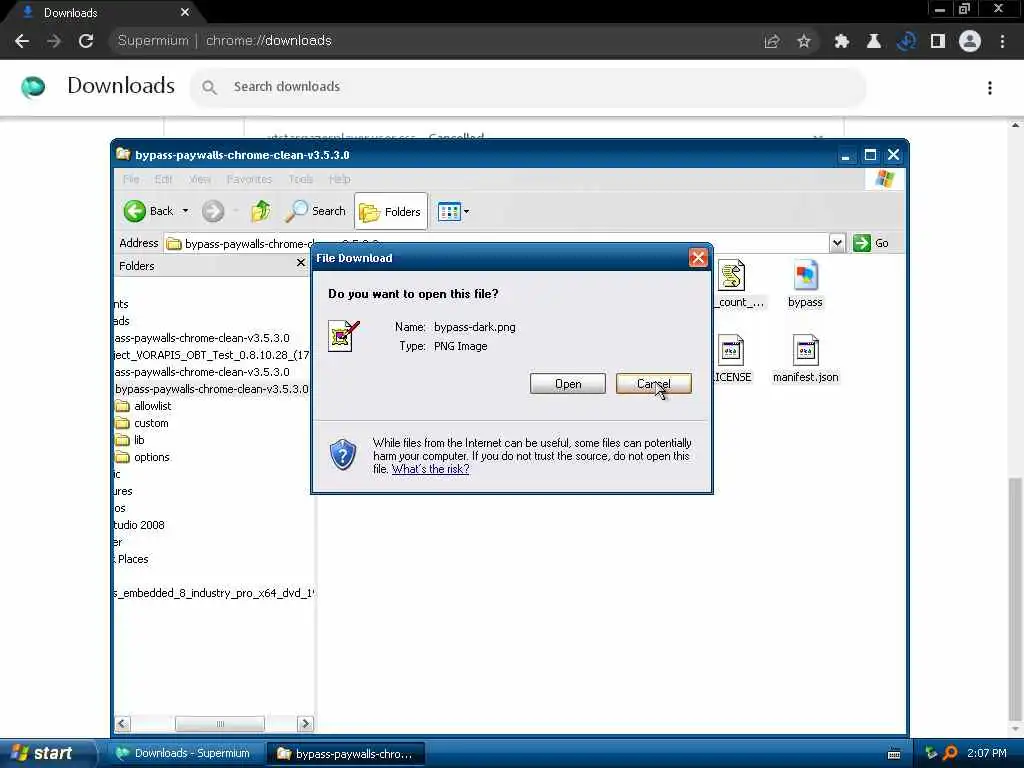Select the s_embedded_8_industry_pro_x64_dvd tree entry
Screen dimensions: 1024x768
pyautogui.click(x=214, y=593)
